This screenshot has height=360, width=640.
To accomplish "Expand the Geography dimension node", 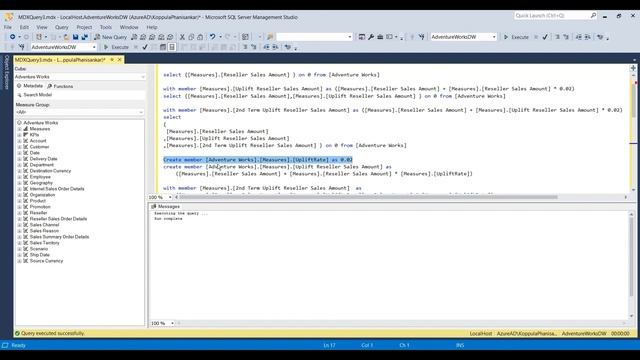I will click(19, 183).
